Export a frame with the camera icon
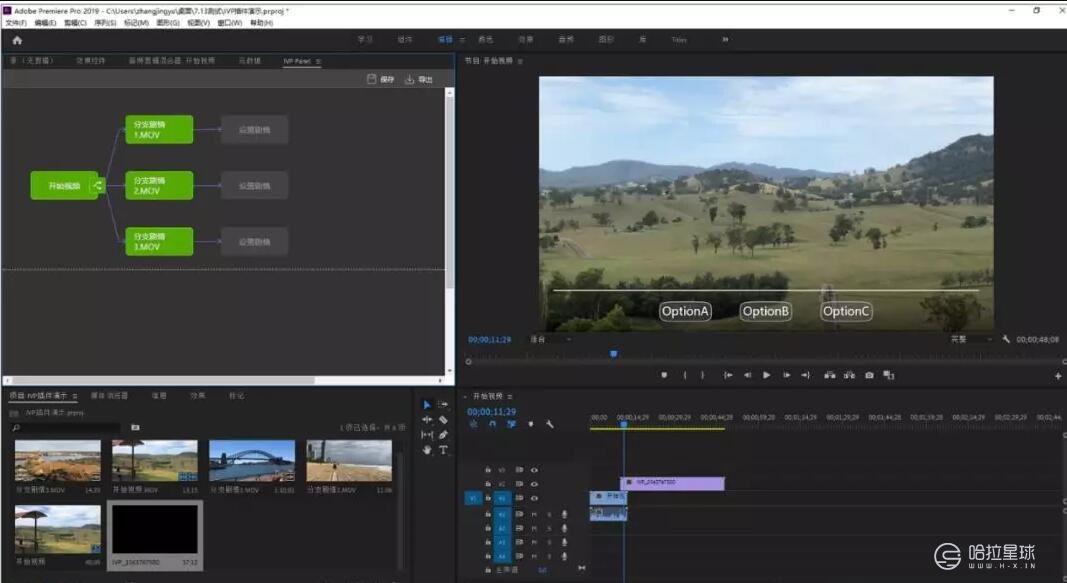 point(869,375)
